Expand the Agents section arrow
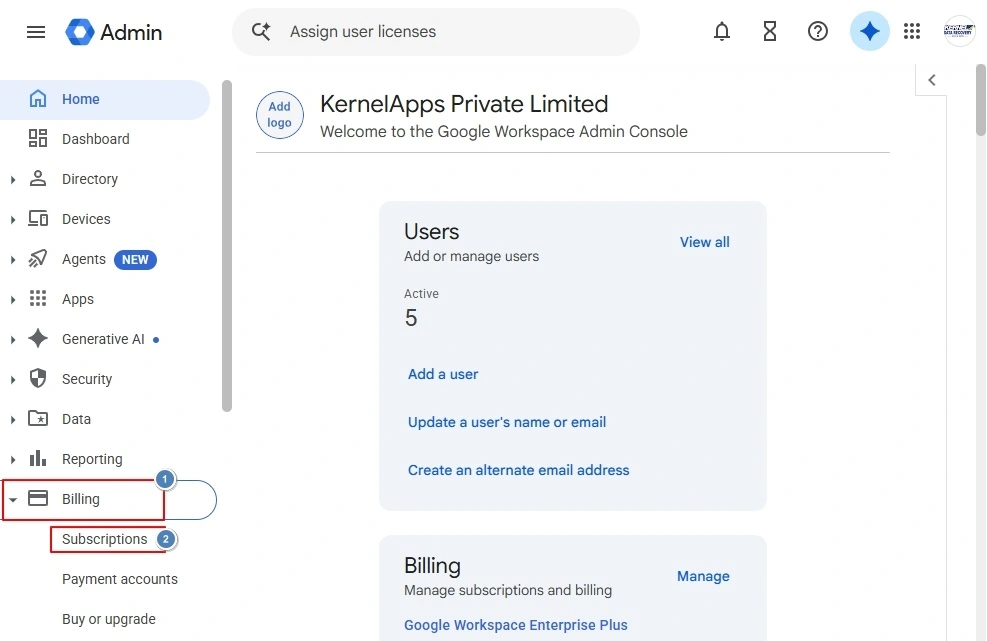 pyautogui.click(x=13, y=259)
